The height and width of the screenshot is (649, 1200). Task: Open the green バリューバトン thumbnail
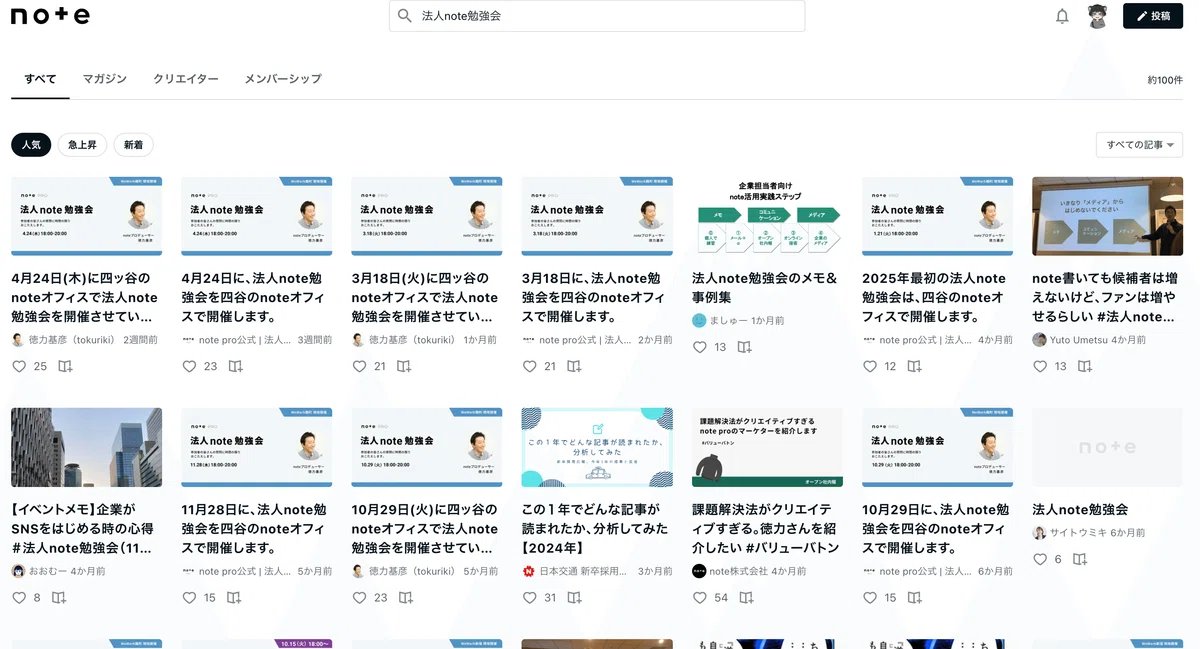pyautogui.click(x=767, y=447)
